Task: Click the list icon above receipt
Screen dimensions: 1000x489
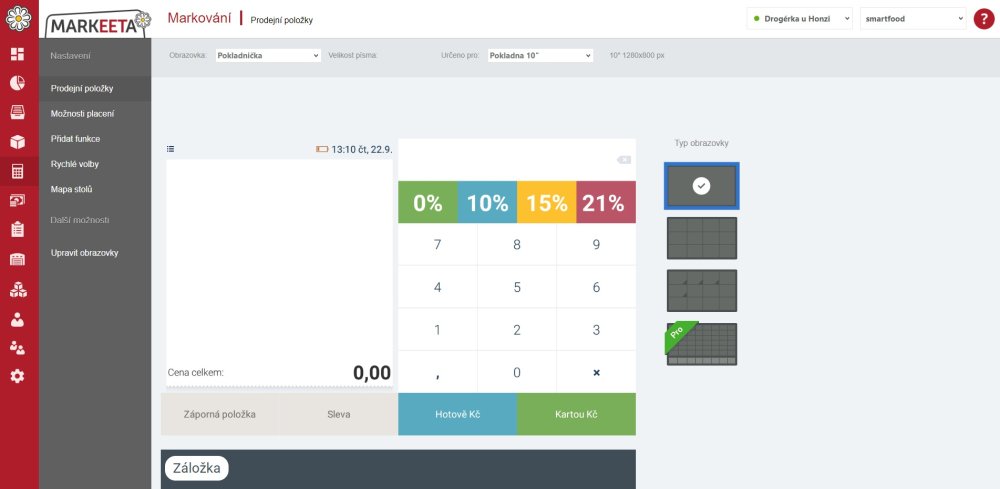Action: pos(170,149)
